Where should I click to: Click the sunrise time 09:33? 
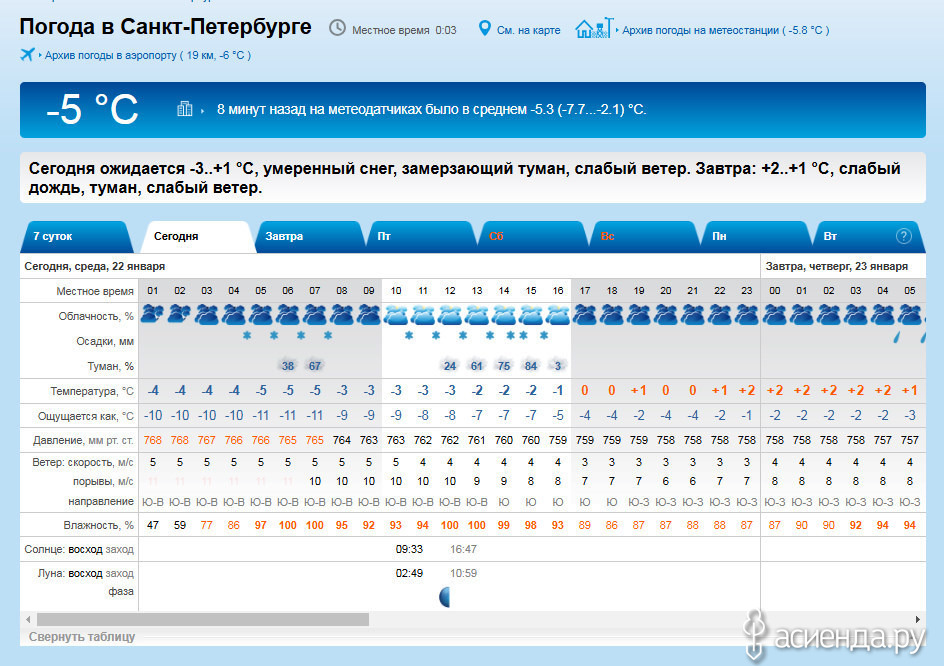(x=409, y=549)
